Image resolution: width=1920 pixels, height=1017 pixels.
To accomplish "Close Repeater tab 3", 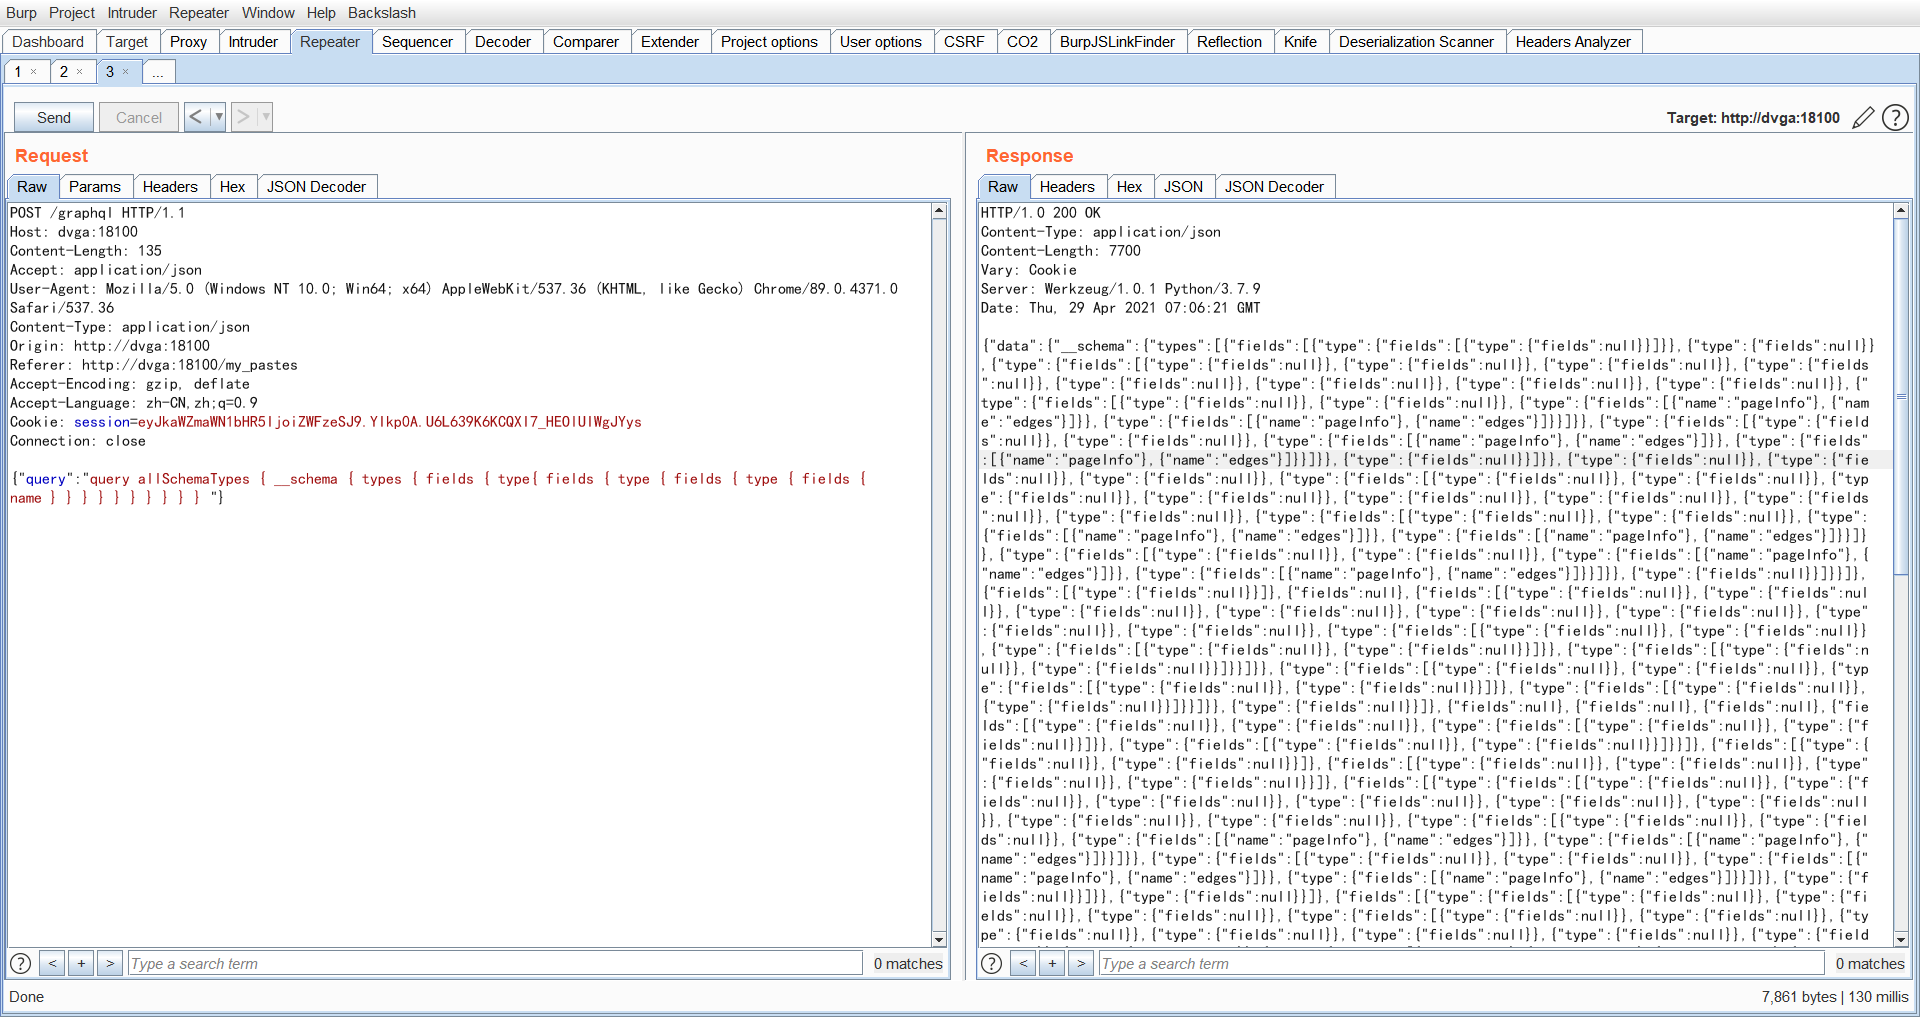I will click(x=126, y=72).
